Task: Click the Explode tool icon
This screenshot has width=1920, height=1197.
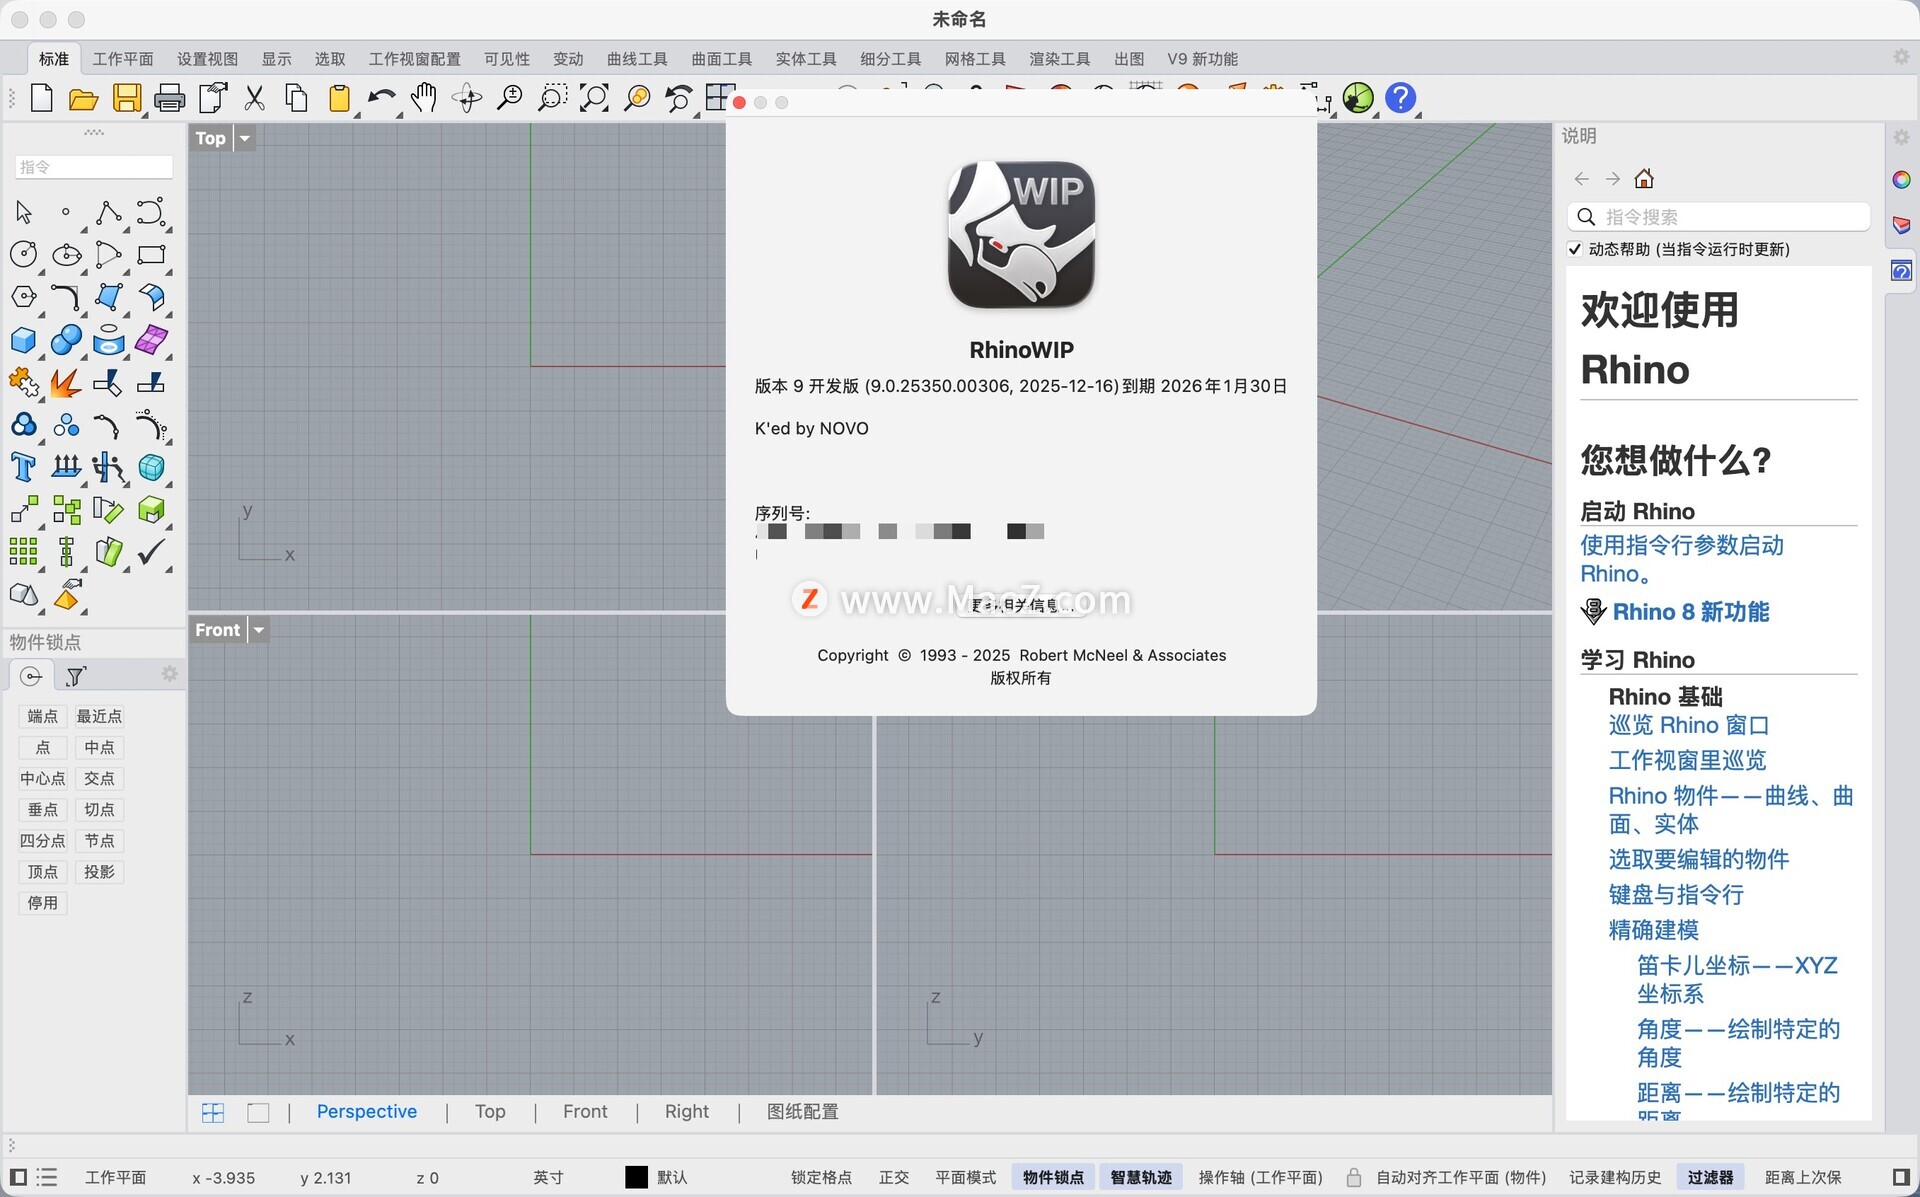Action: tap(66, 383)
